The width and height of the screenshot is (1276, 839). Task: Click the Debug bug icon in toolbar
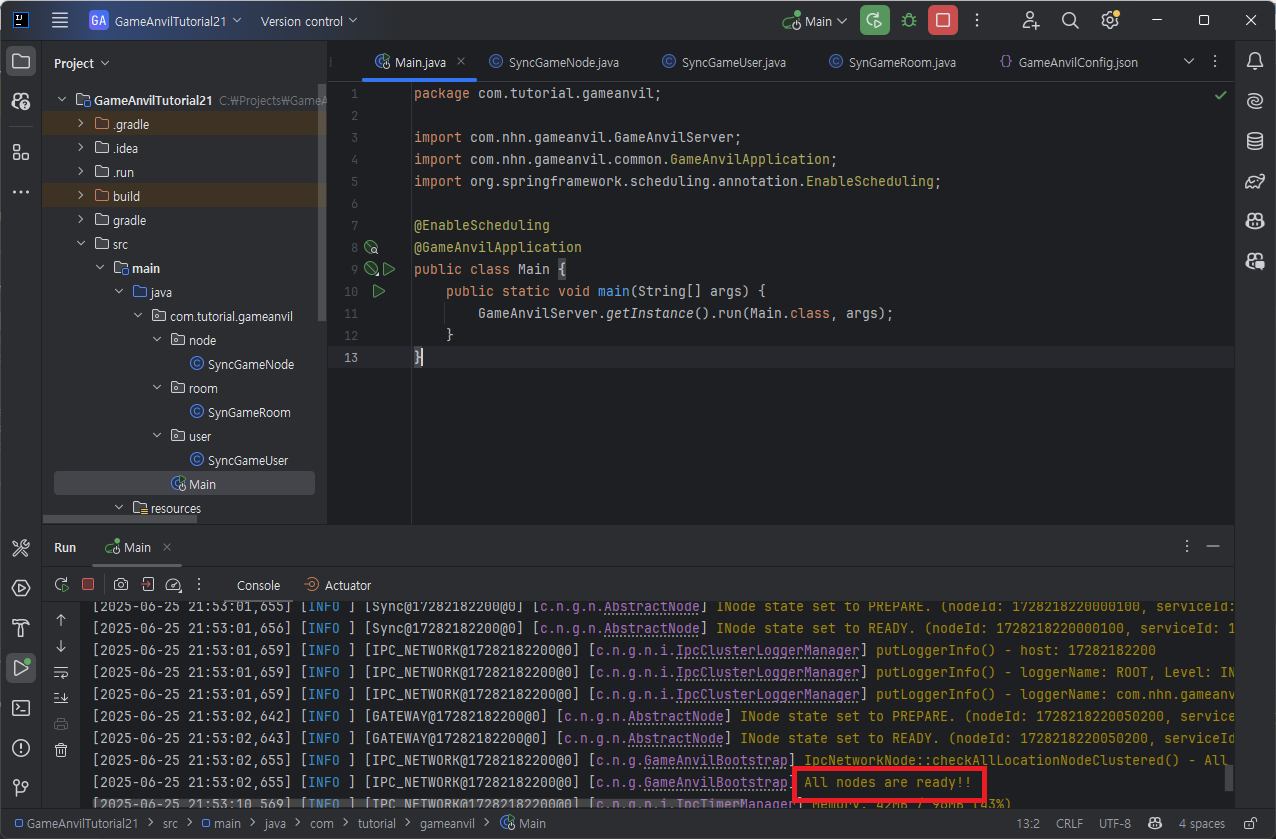[x=908, y=21]
